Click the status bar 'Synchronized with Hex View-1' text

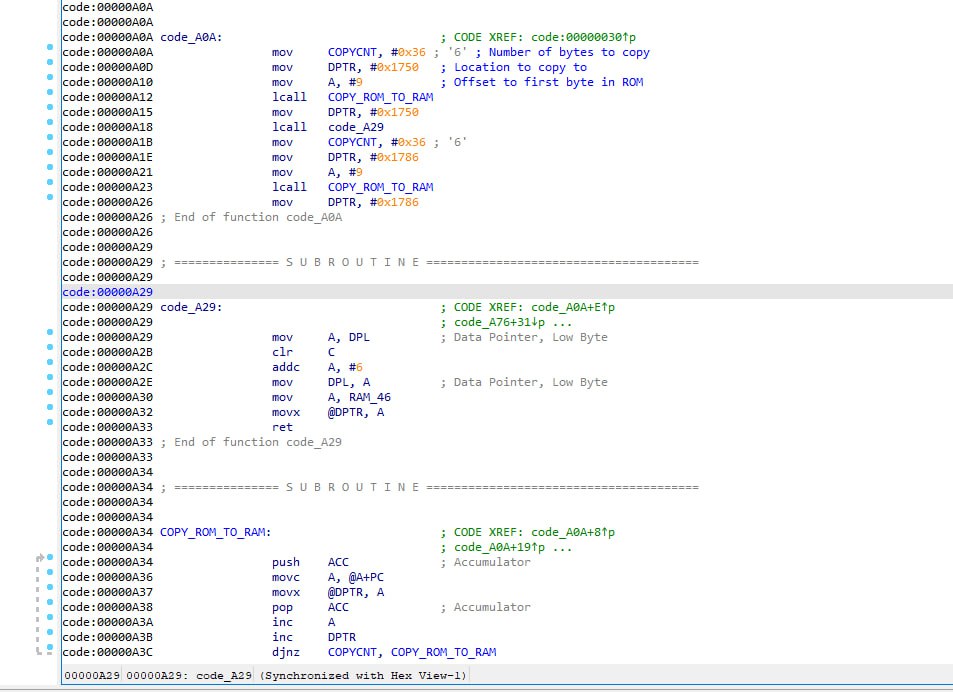[x=362, y=676]
